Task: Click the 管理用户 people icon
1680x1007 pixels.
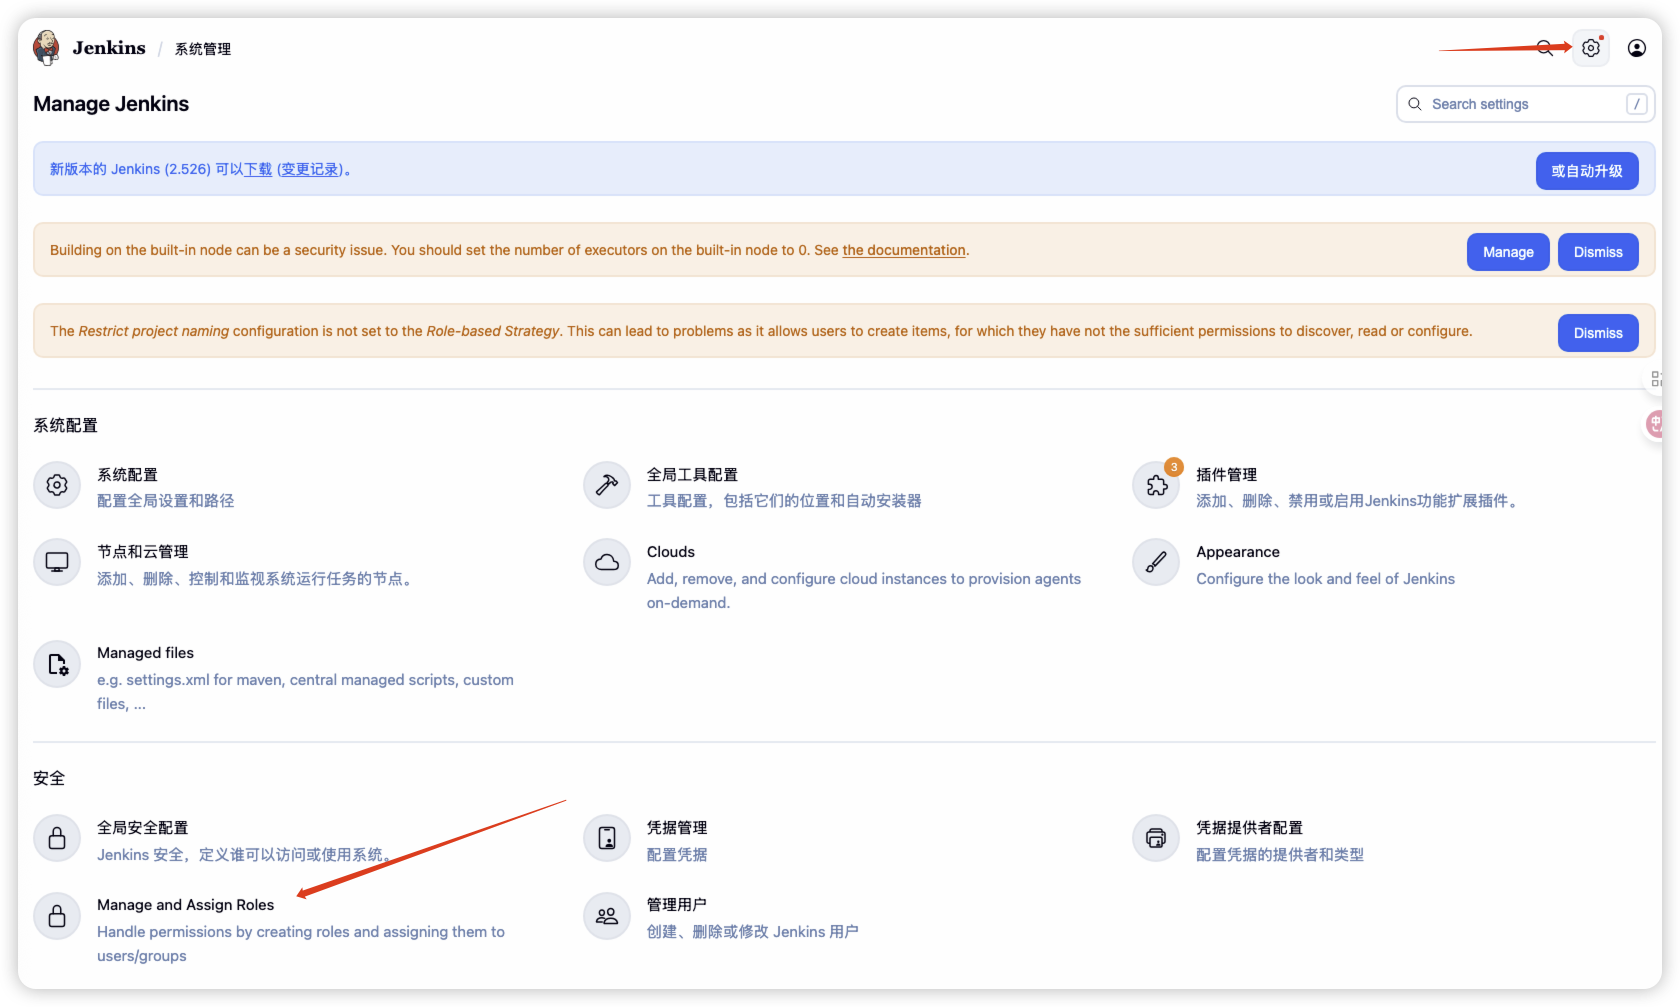Action: [x=607, y=916]
